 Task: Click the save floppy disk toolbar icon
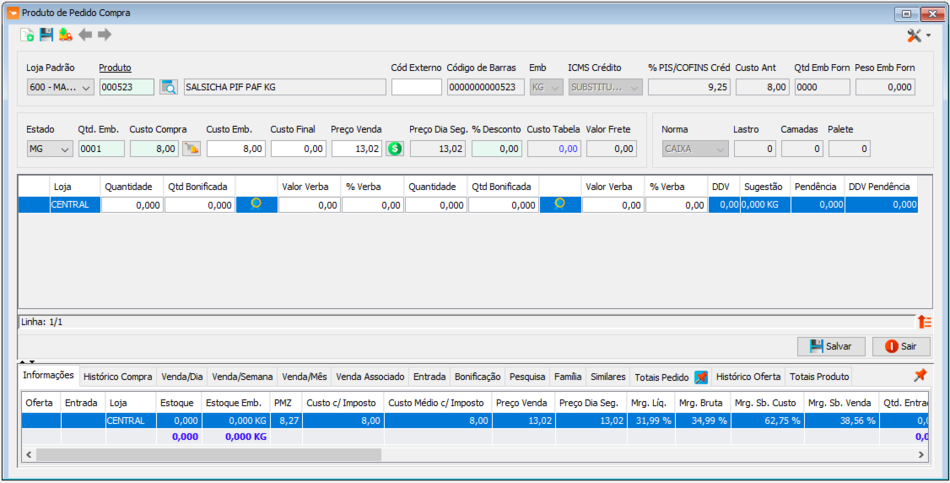pyautogui.click(x=47, y=35)
